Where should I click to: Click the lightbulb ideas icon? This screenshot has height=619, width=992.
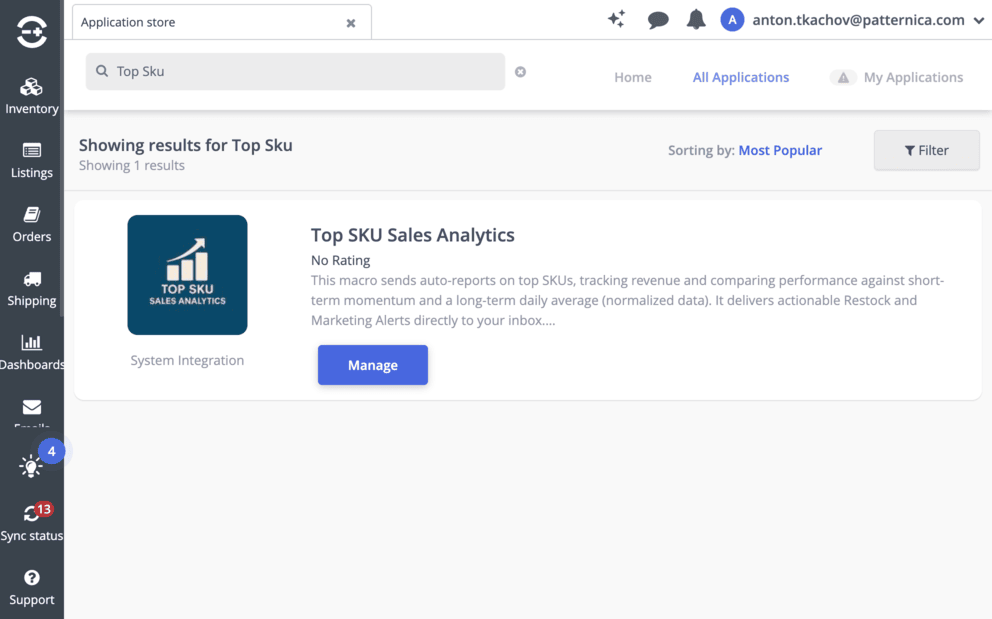tap(31, 466)
